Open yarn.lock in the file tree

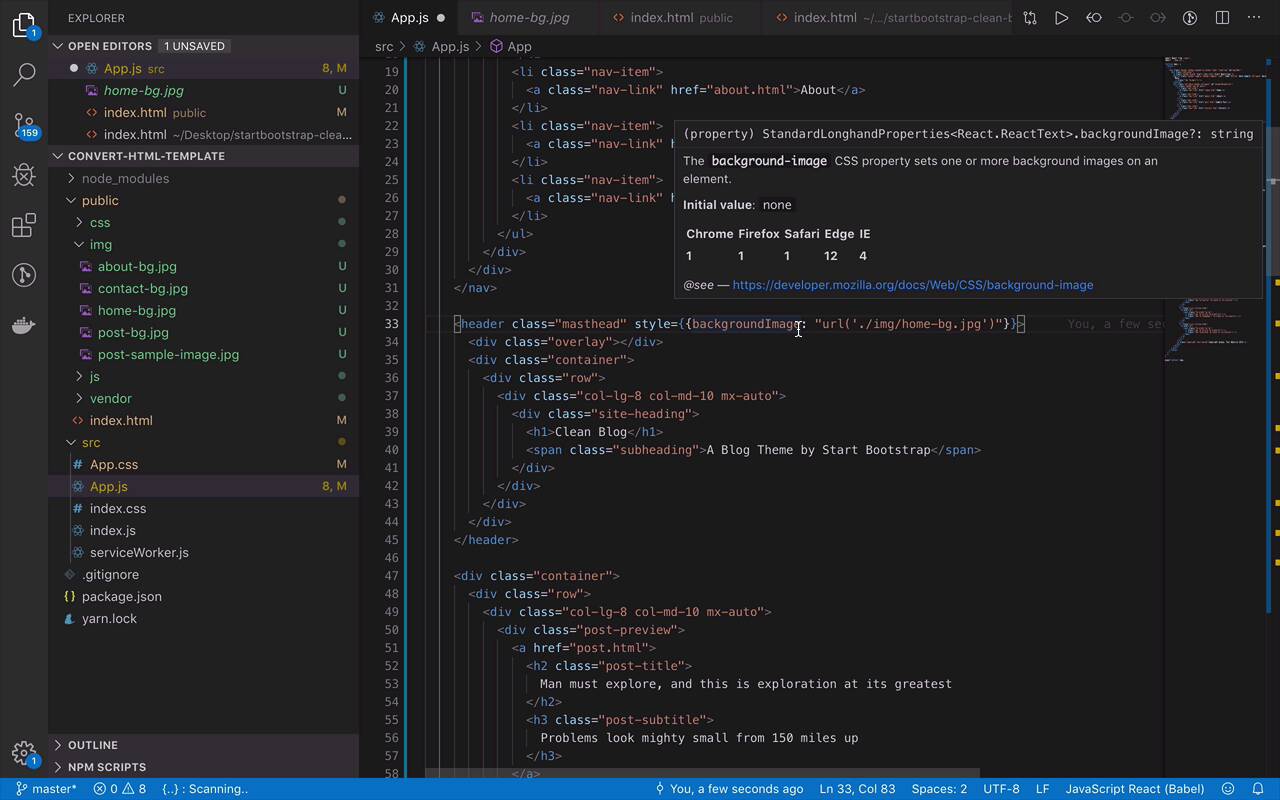(204, 618)
